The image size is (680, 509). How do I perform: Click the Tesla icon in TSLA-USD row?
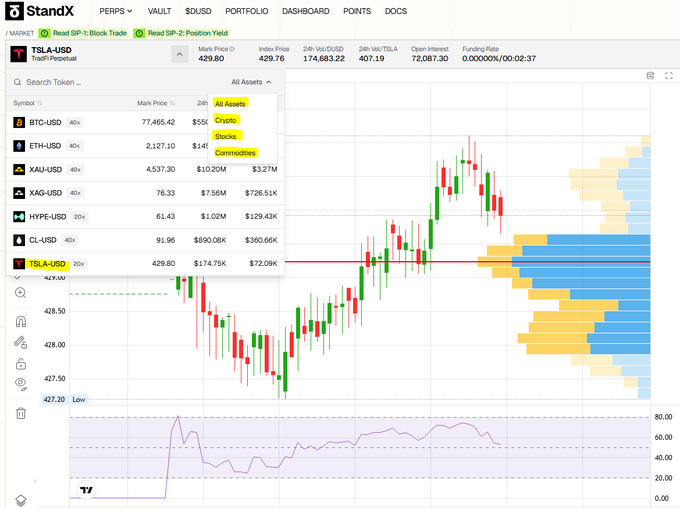(x=19, y=264)
